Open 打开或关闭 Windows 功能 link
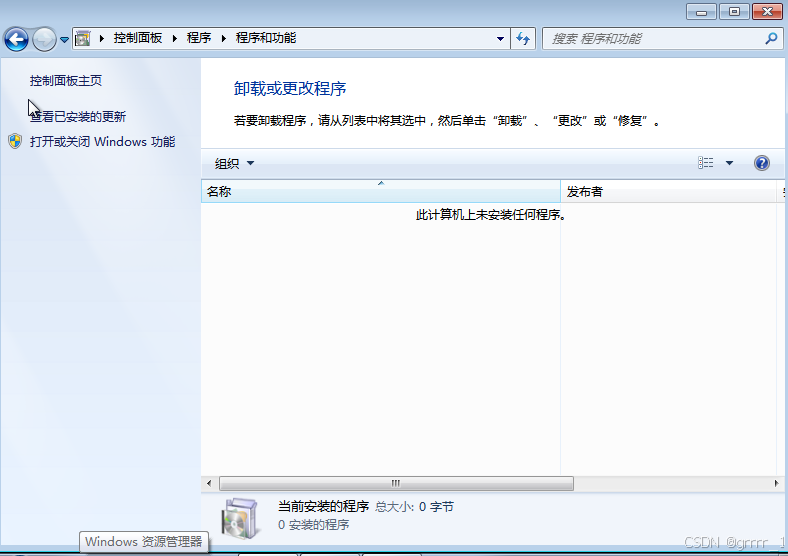 [103, 142]
